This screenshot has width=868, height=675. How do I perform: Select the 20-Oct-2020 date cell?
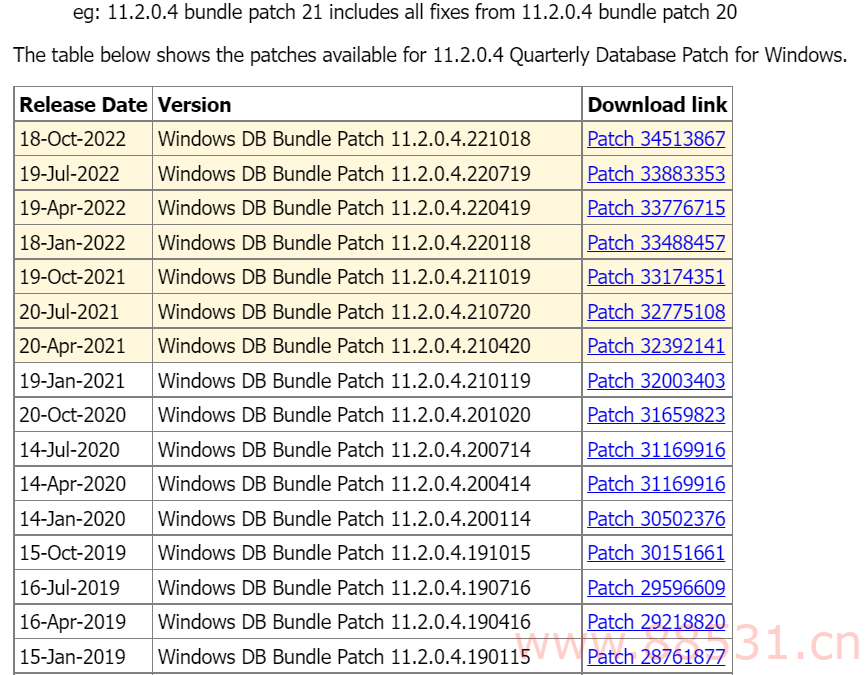[x=84, y=415]
